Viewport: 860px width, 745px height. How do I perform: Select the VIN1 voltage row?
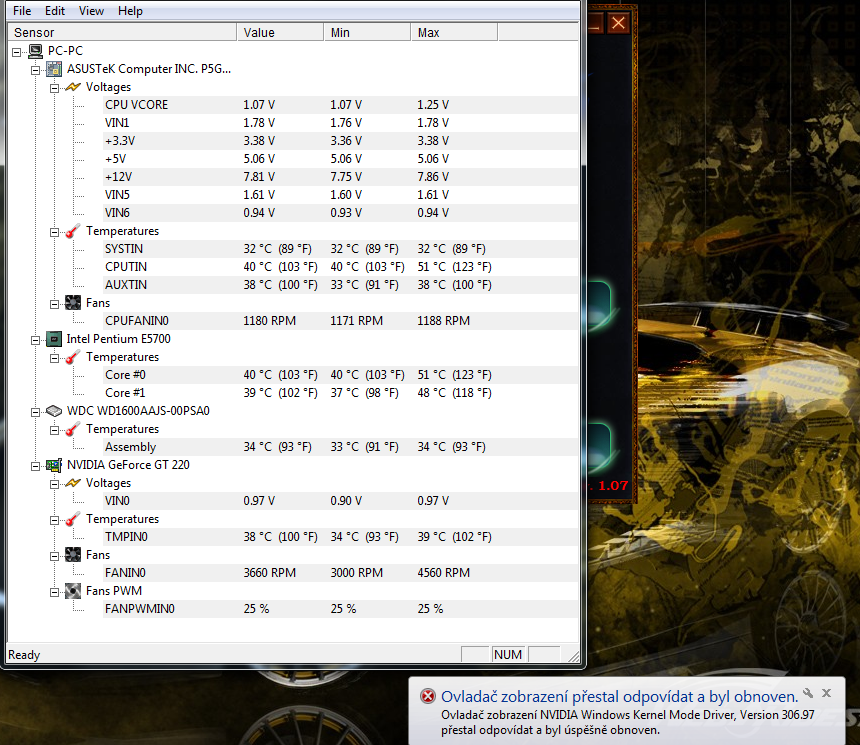pos(340,123)
